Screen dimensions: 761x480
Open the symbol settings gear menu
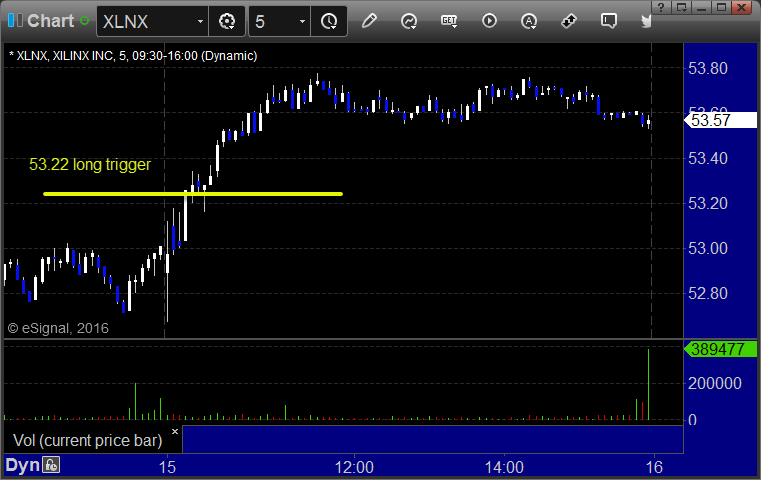point(227,21)
